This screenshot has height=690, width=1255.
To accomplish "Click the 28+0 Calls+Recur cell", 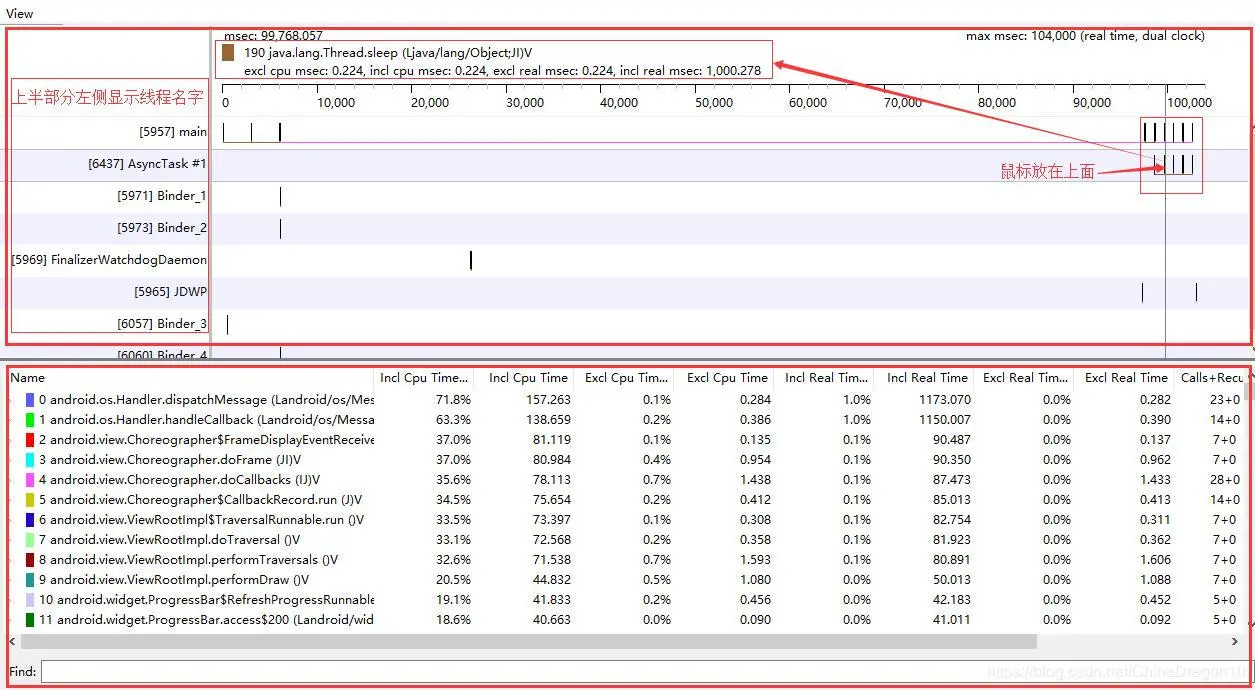I will 1223,480.
